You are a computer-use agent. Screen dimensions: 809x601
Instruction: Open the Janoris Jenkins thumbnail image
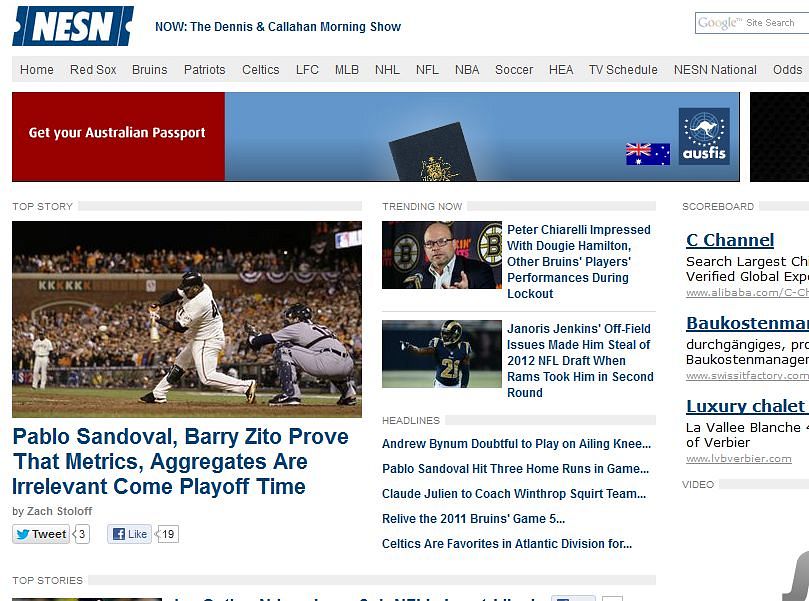[442, 354]
